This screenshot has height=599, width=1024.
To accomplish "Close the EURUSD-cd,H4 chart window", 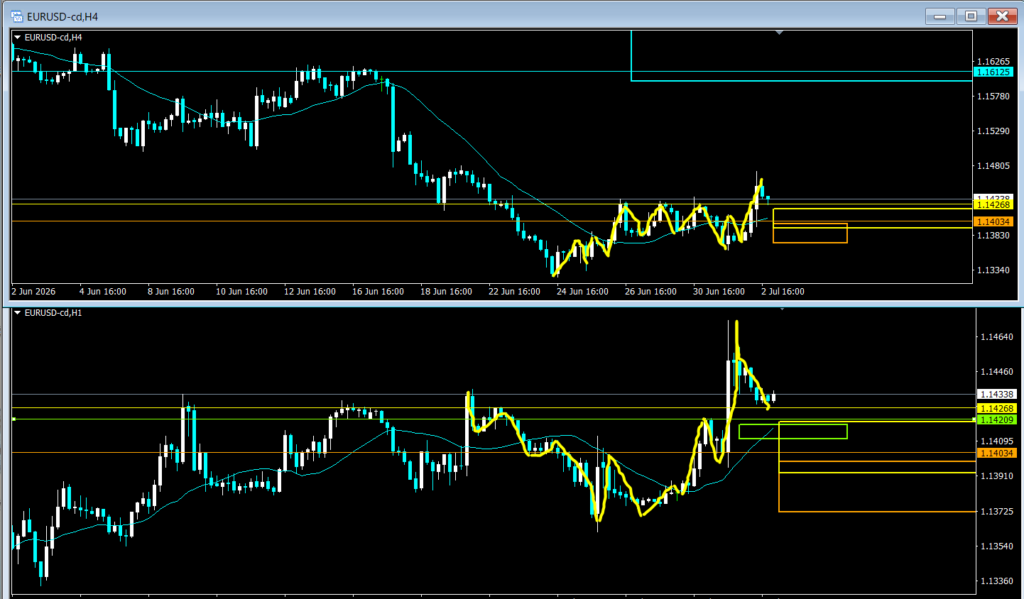I will click(x=1002, y=16).
